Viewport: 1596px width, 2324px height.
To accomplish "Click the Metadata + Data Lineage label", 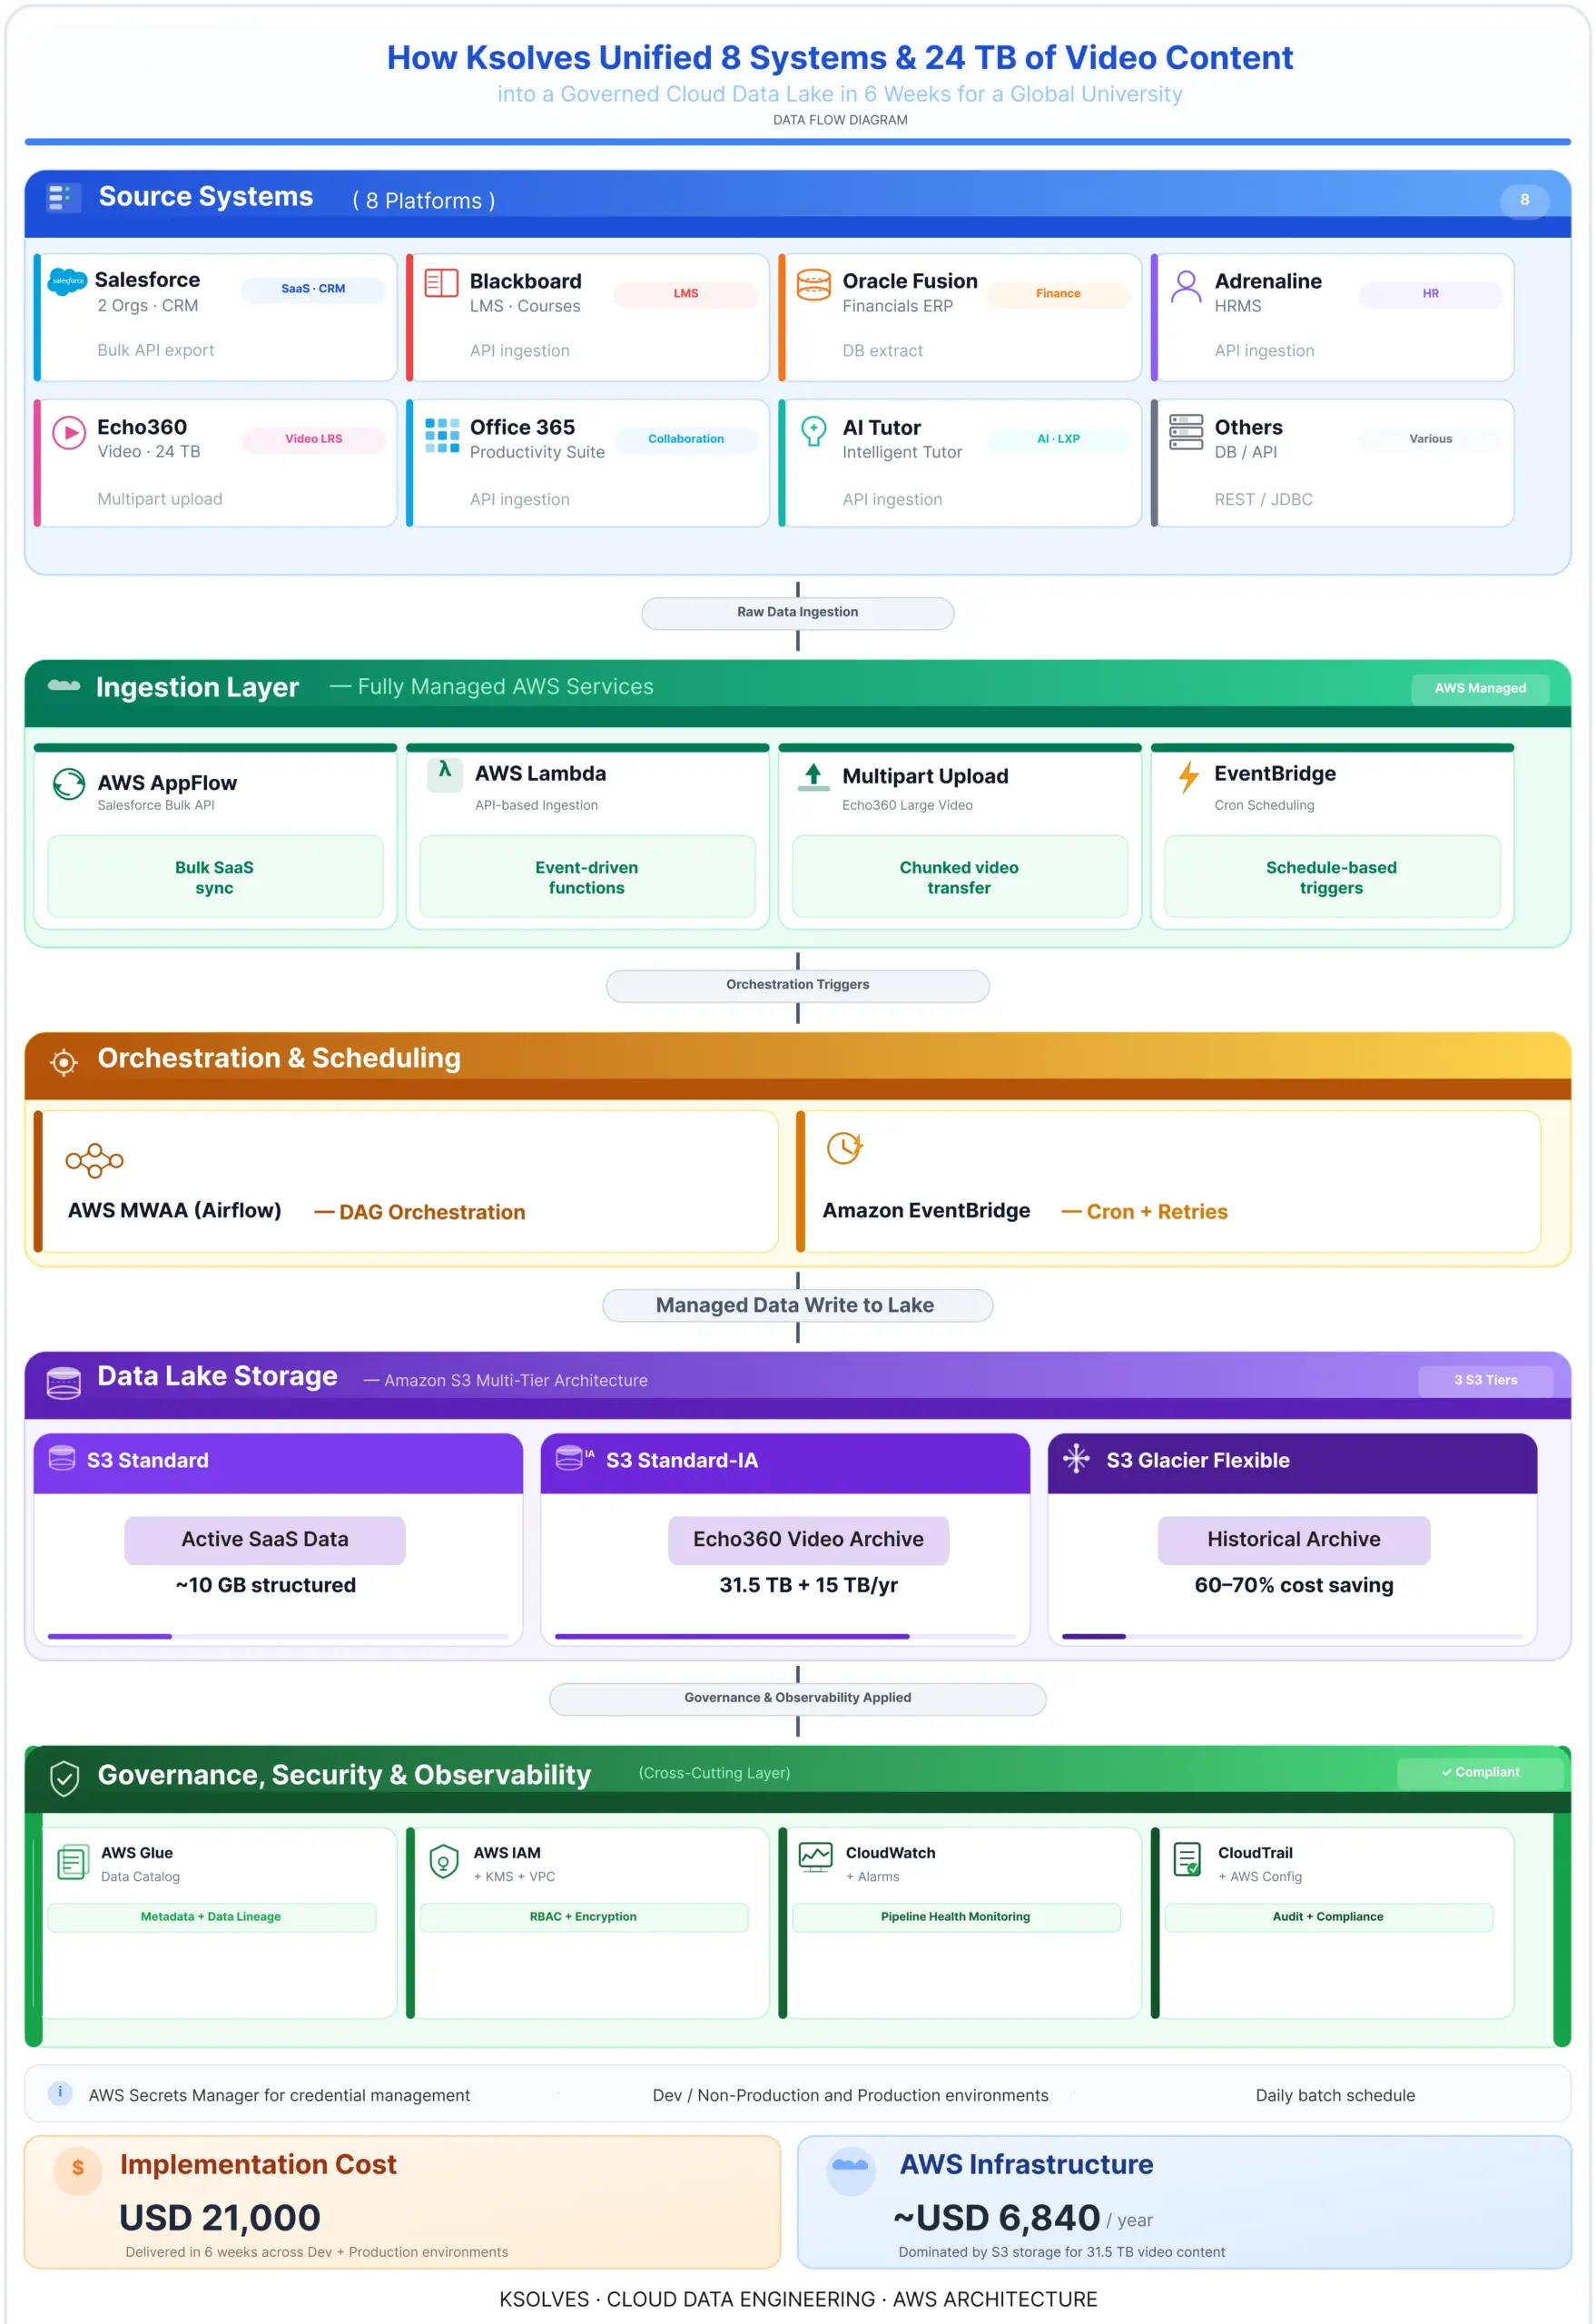I will pyautogui.click(x=212, y=1917).
